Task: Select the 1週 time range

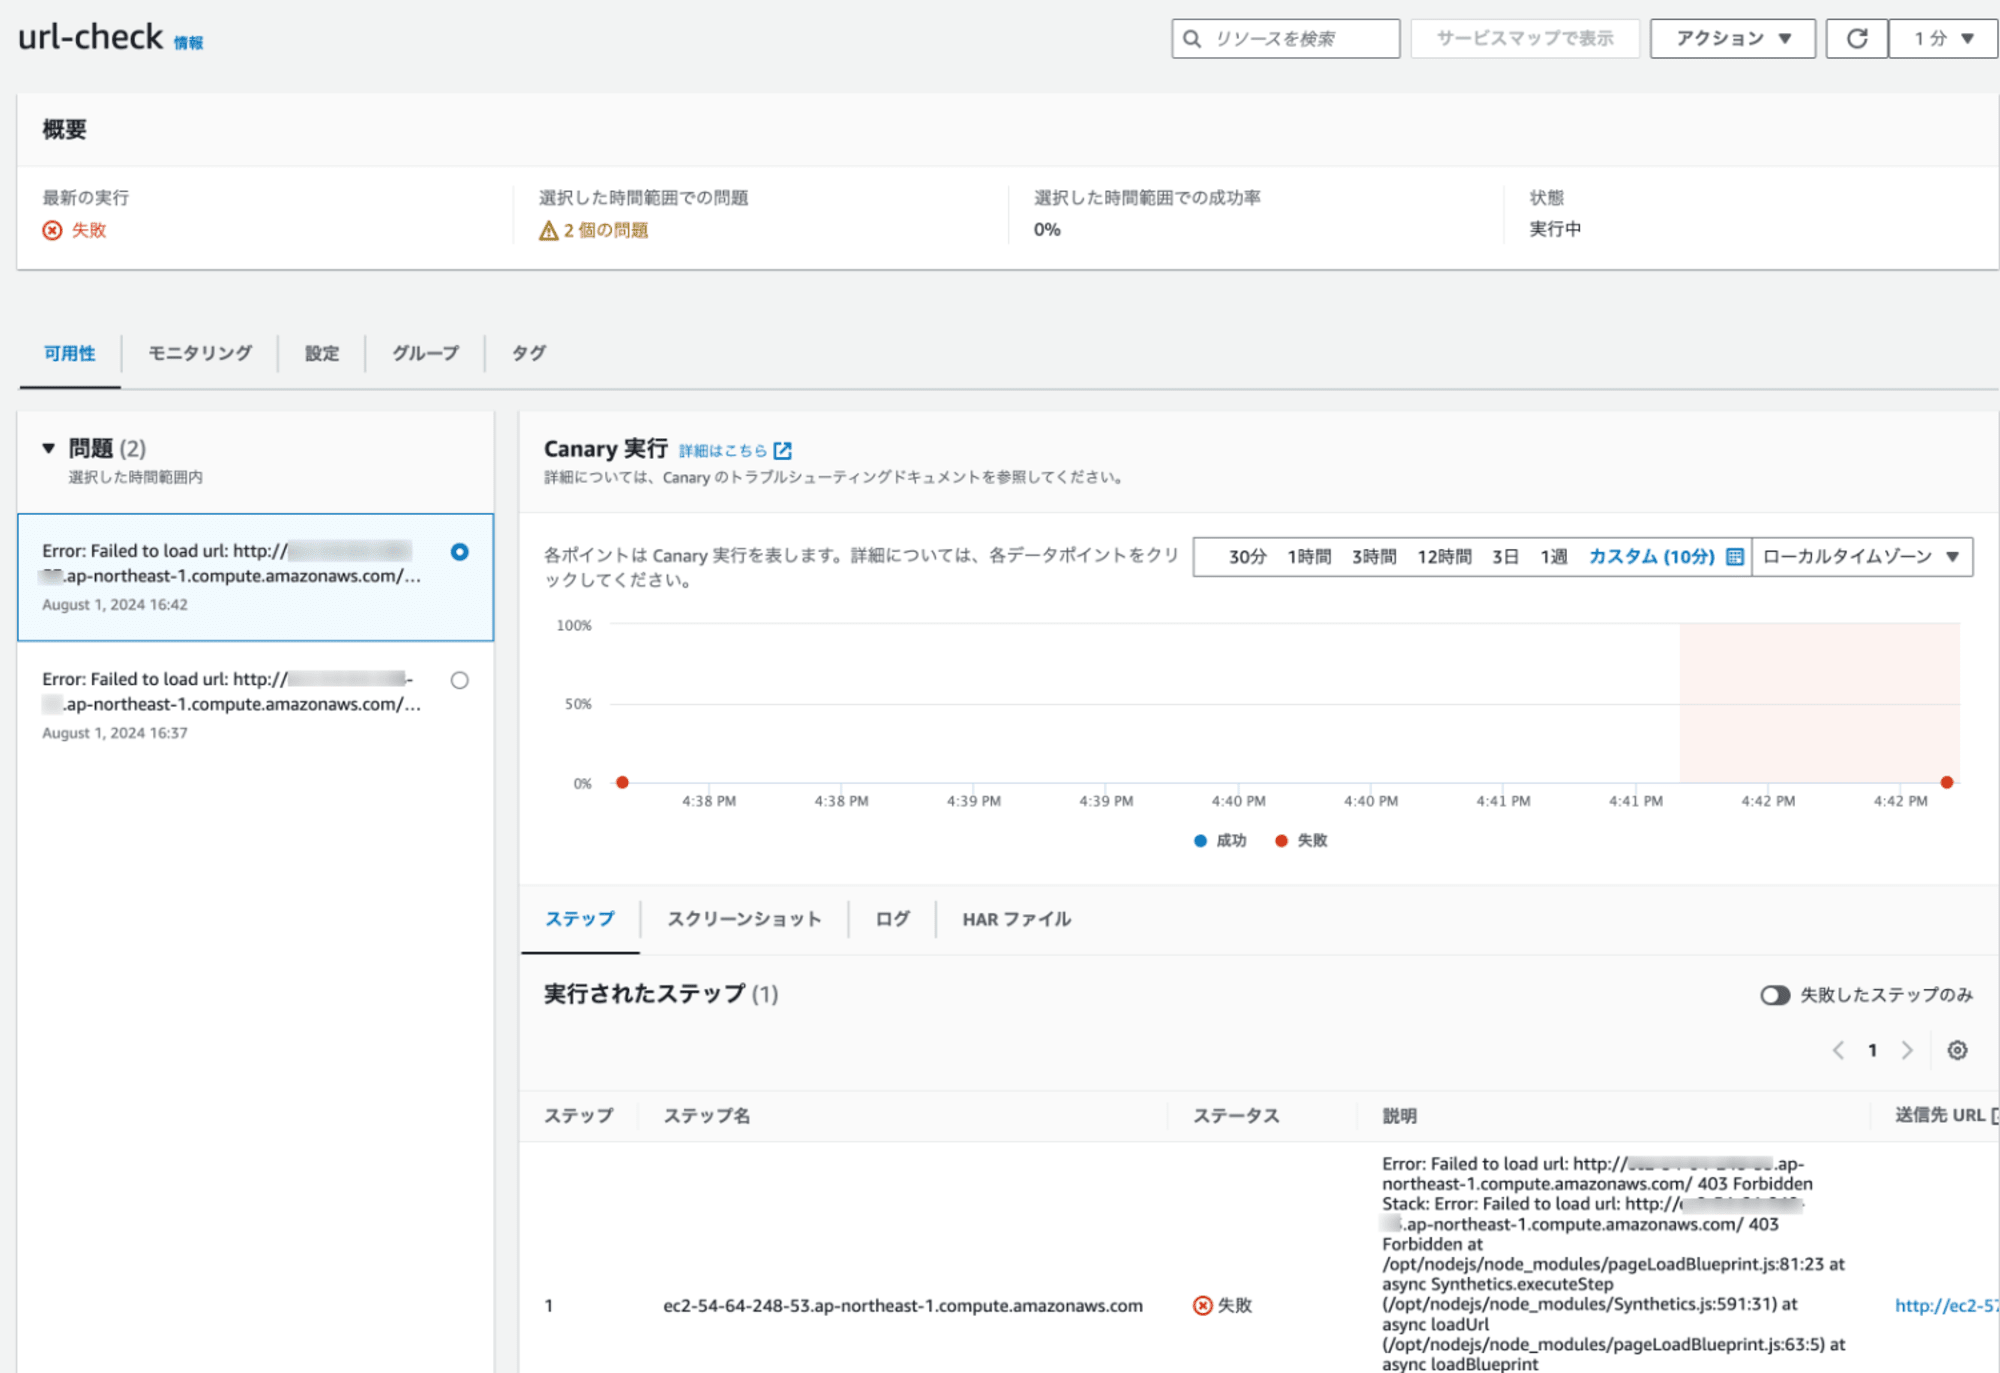Action: 1553,557
